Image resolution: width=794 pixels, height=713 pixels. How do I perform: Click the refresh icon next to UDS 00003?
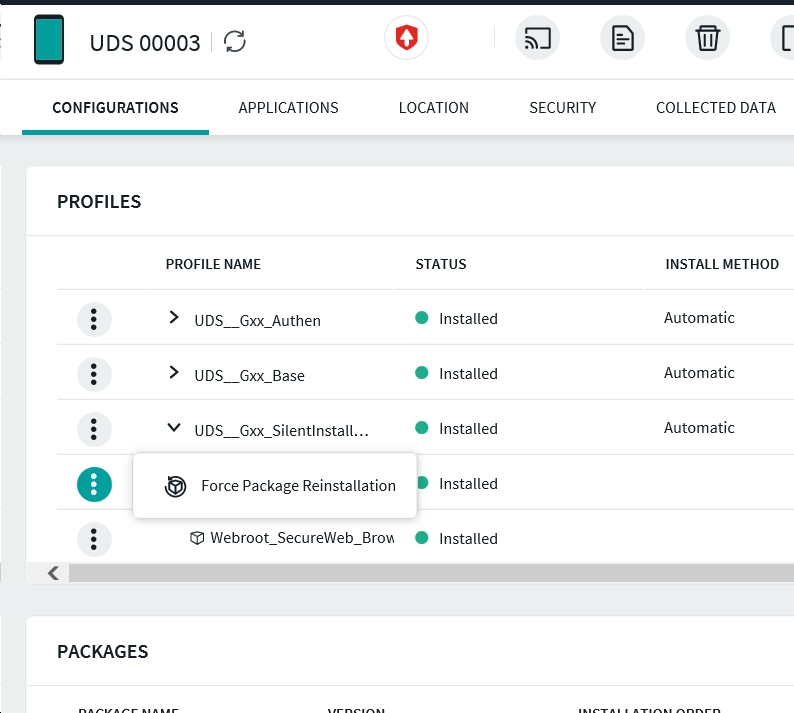[x=235, y=42]
